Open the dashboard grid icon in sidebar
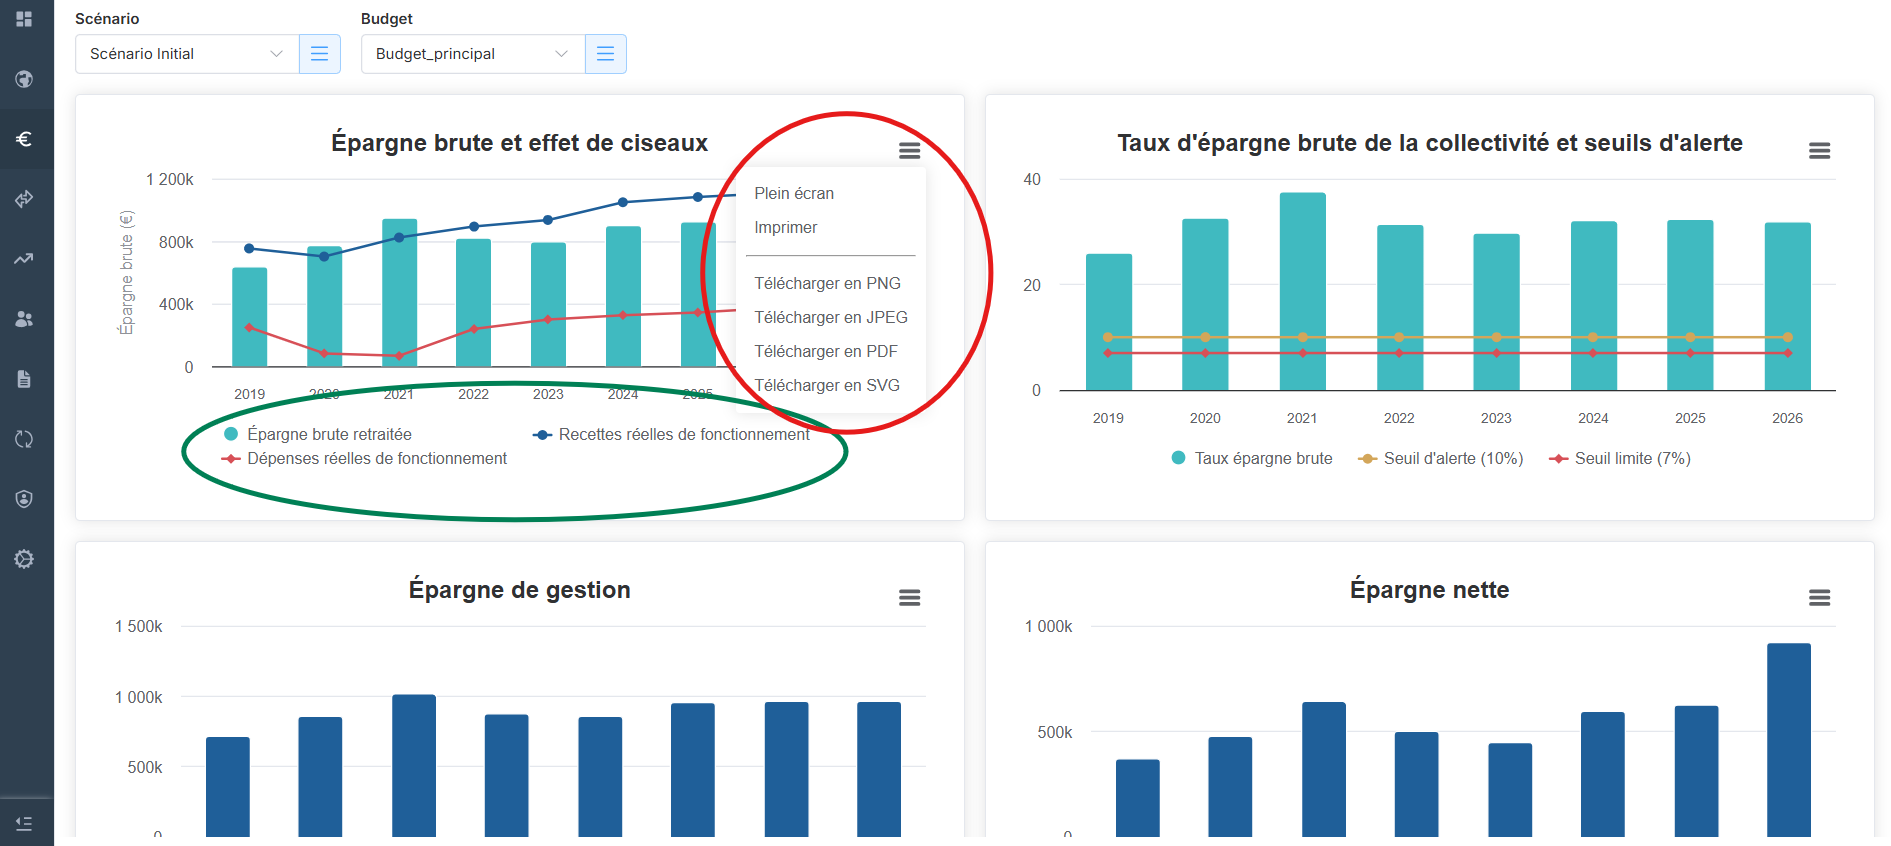The width and height of the screenshot is (1891, 846). tap(24, 19)
